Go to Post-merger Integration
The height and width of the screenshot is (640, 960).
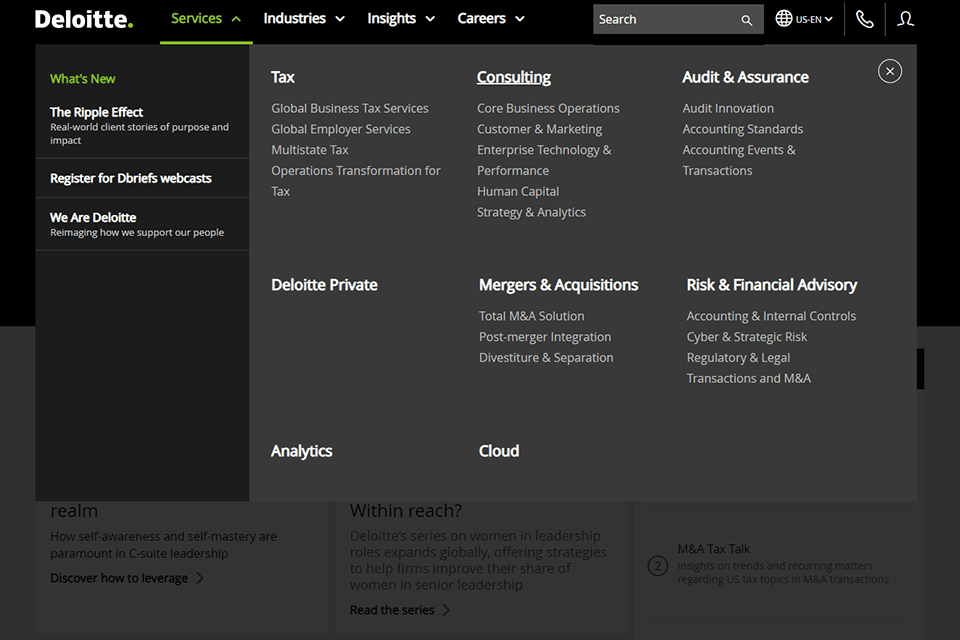point(545,337)
